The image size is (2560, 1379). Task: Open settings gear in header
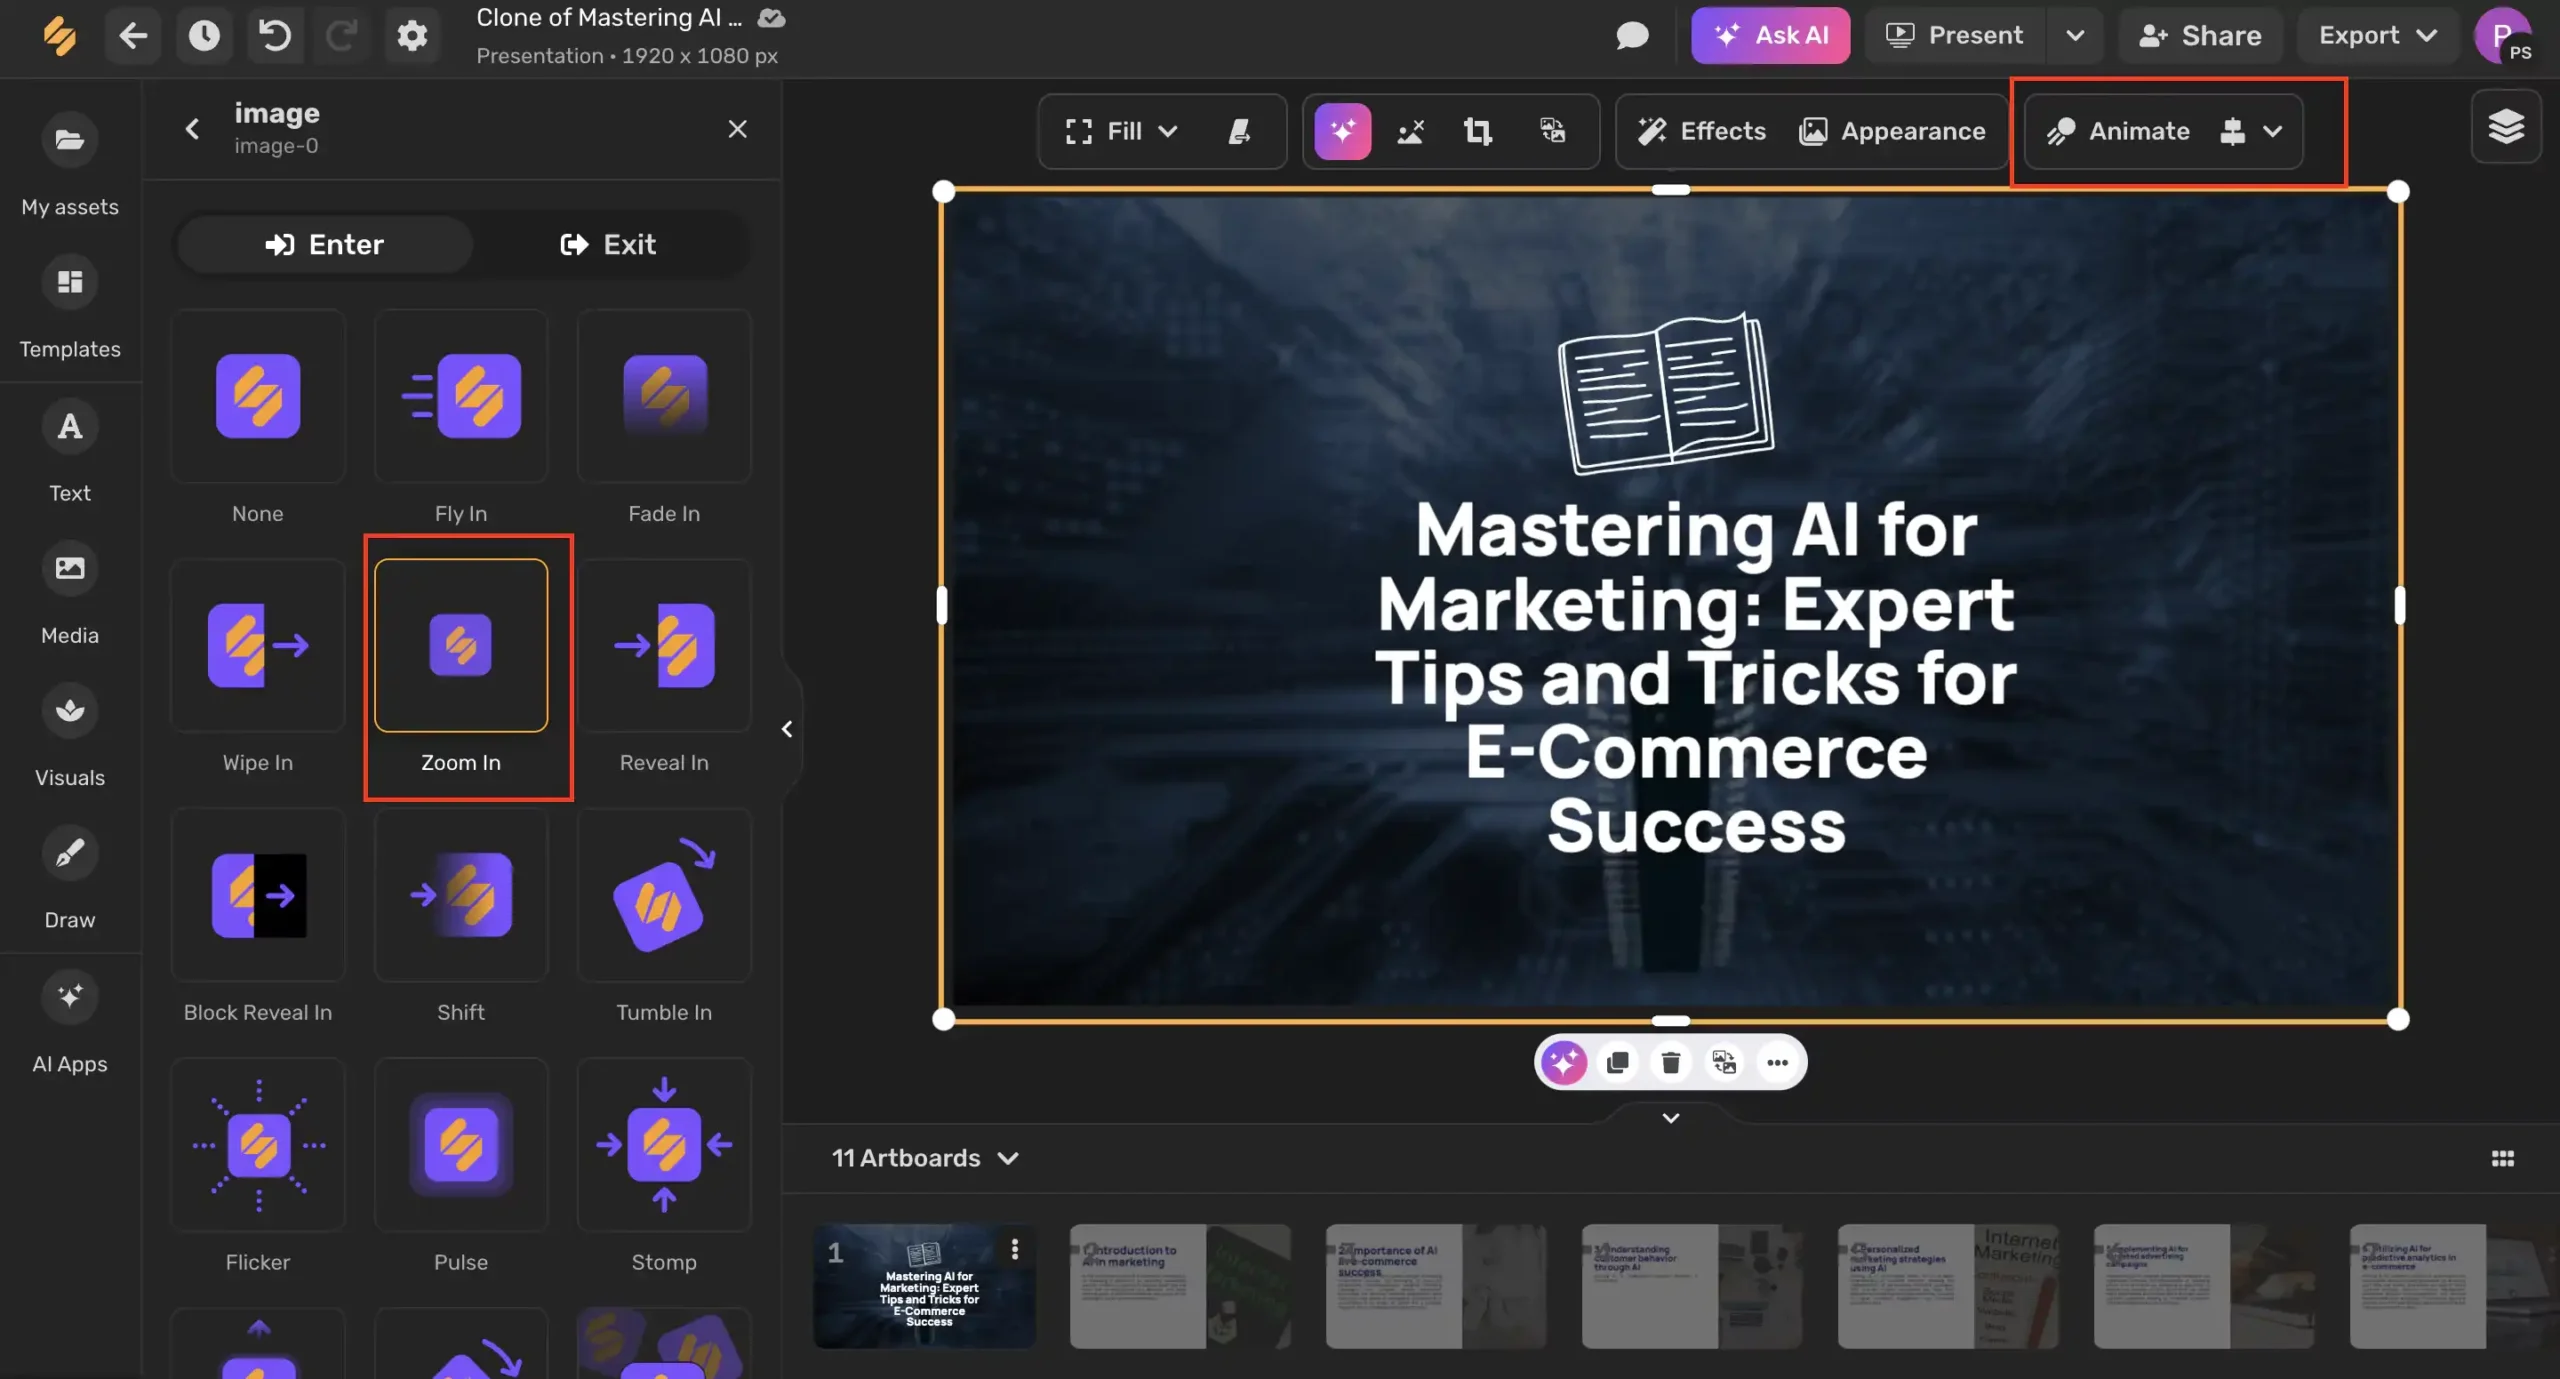point(412,36)
